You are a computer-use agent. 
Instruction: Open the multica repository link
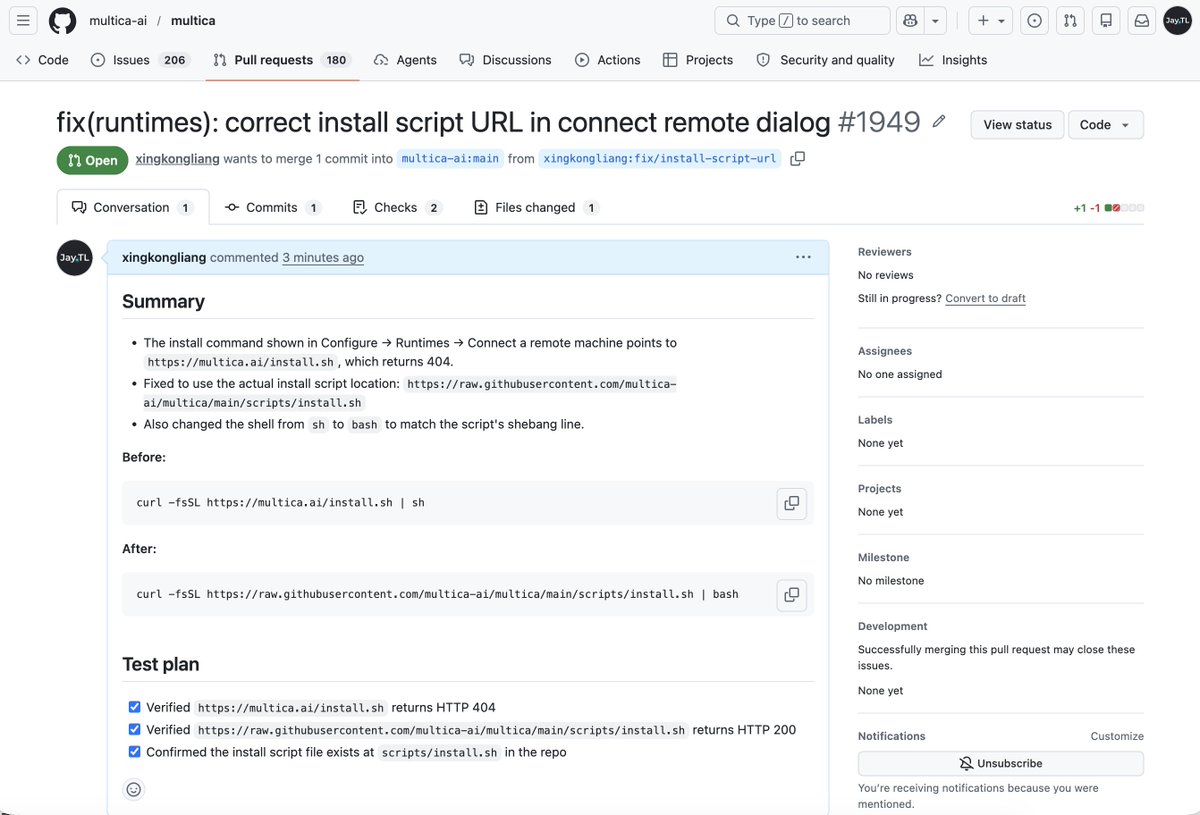193,20
